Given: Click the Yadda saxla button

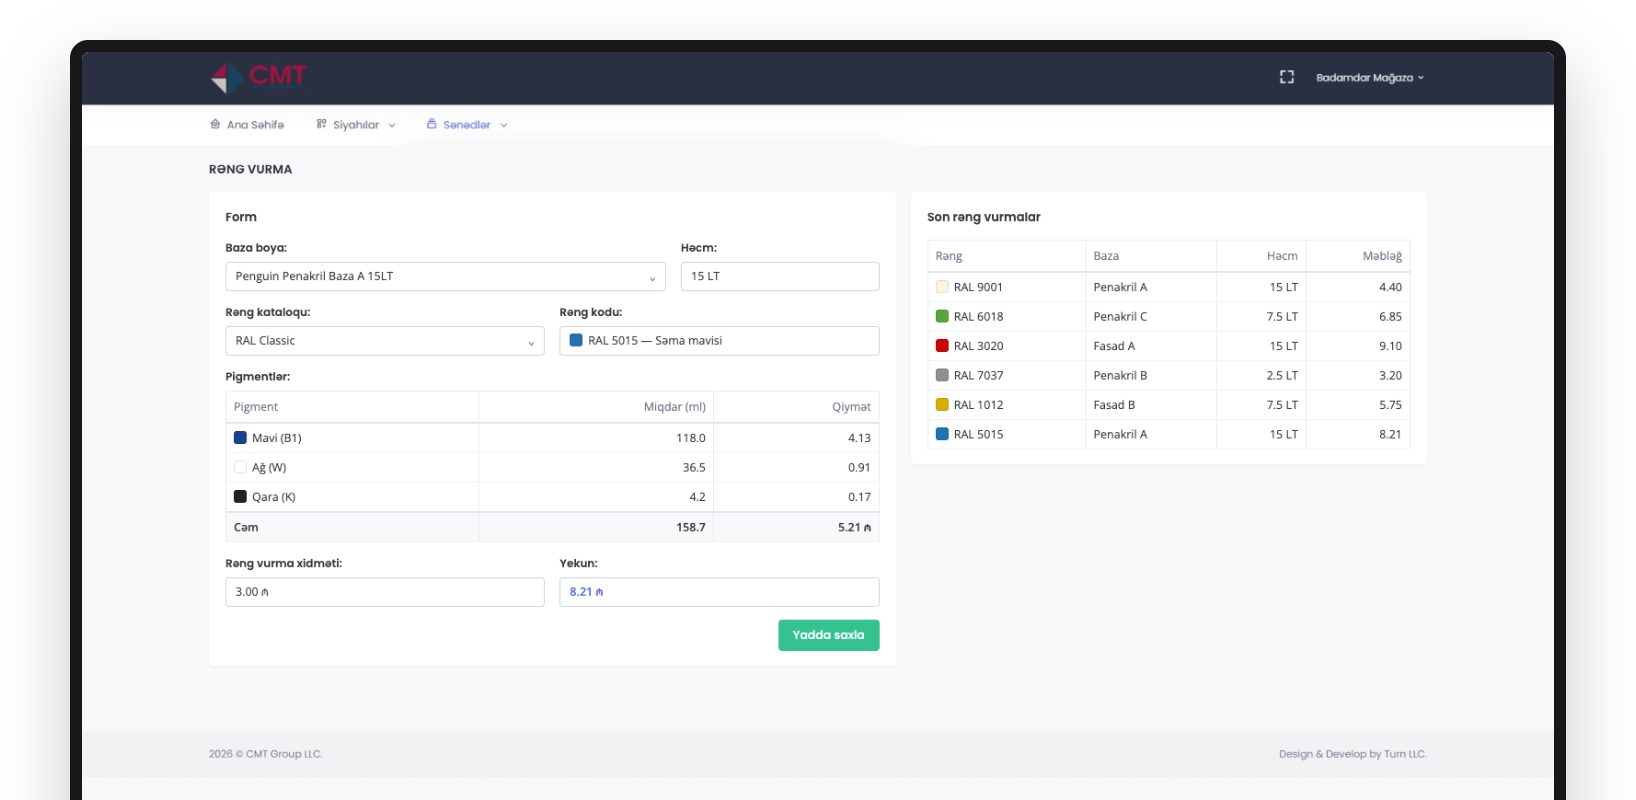Looking at the screenshot, I should (x=829, y=635).
